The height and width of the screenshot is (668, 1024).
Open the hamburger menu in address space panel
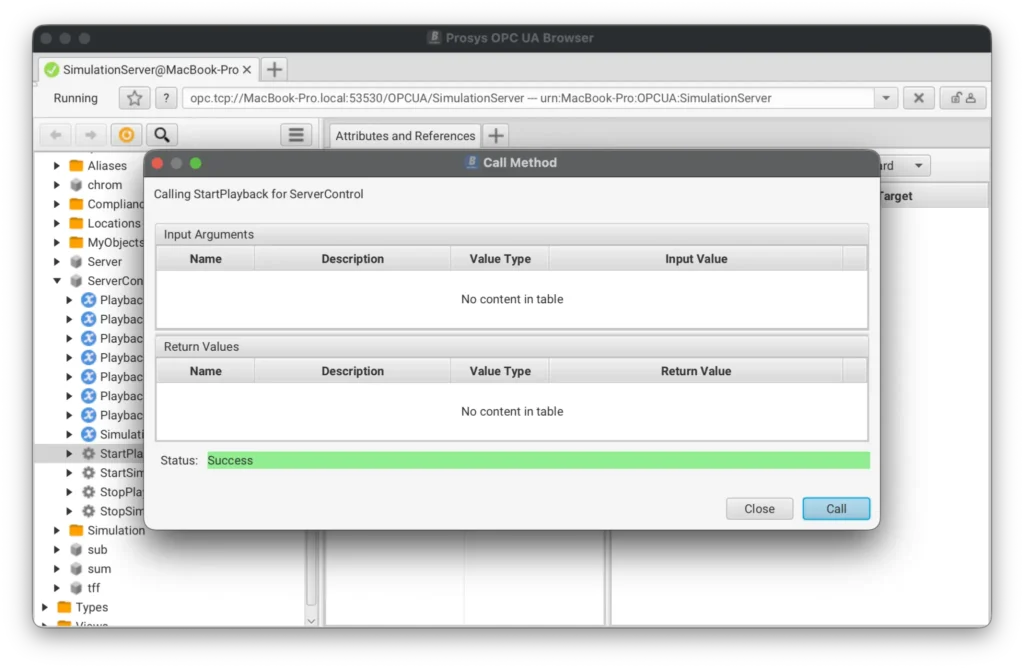coord(296,135)
